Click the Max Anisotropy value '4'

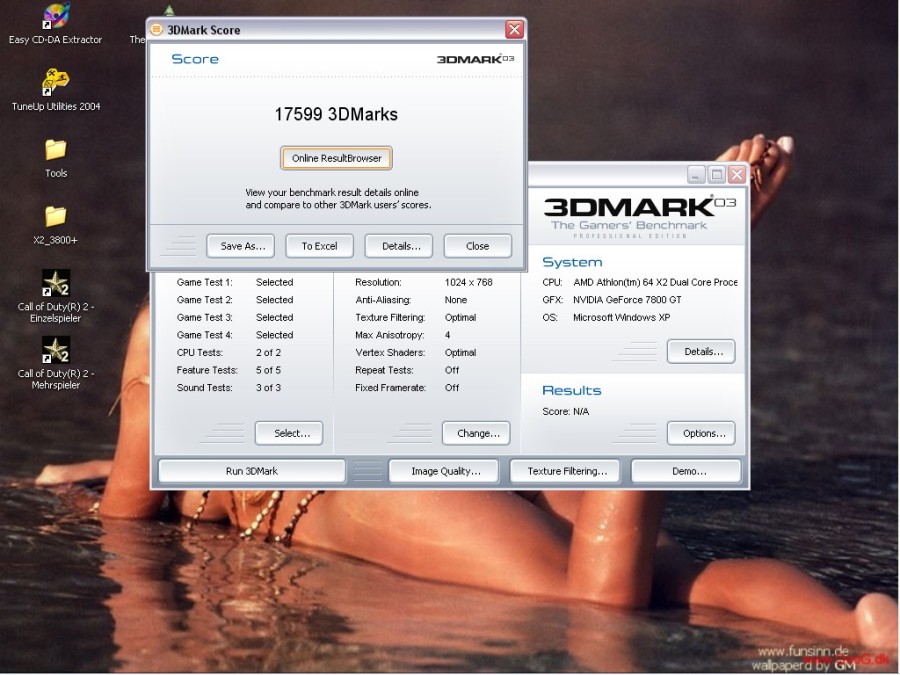(447, 335)
